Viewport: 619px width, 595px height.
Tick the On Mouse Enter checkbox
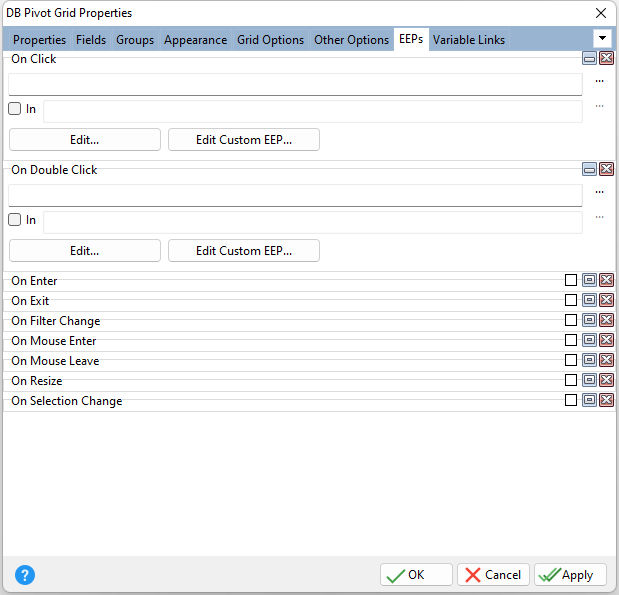pyautogui.click(x=571, y=340)
